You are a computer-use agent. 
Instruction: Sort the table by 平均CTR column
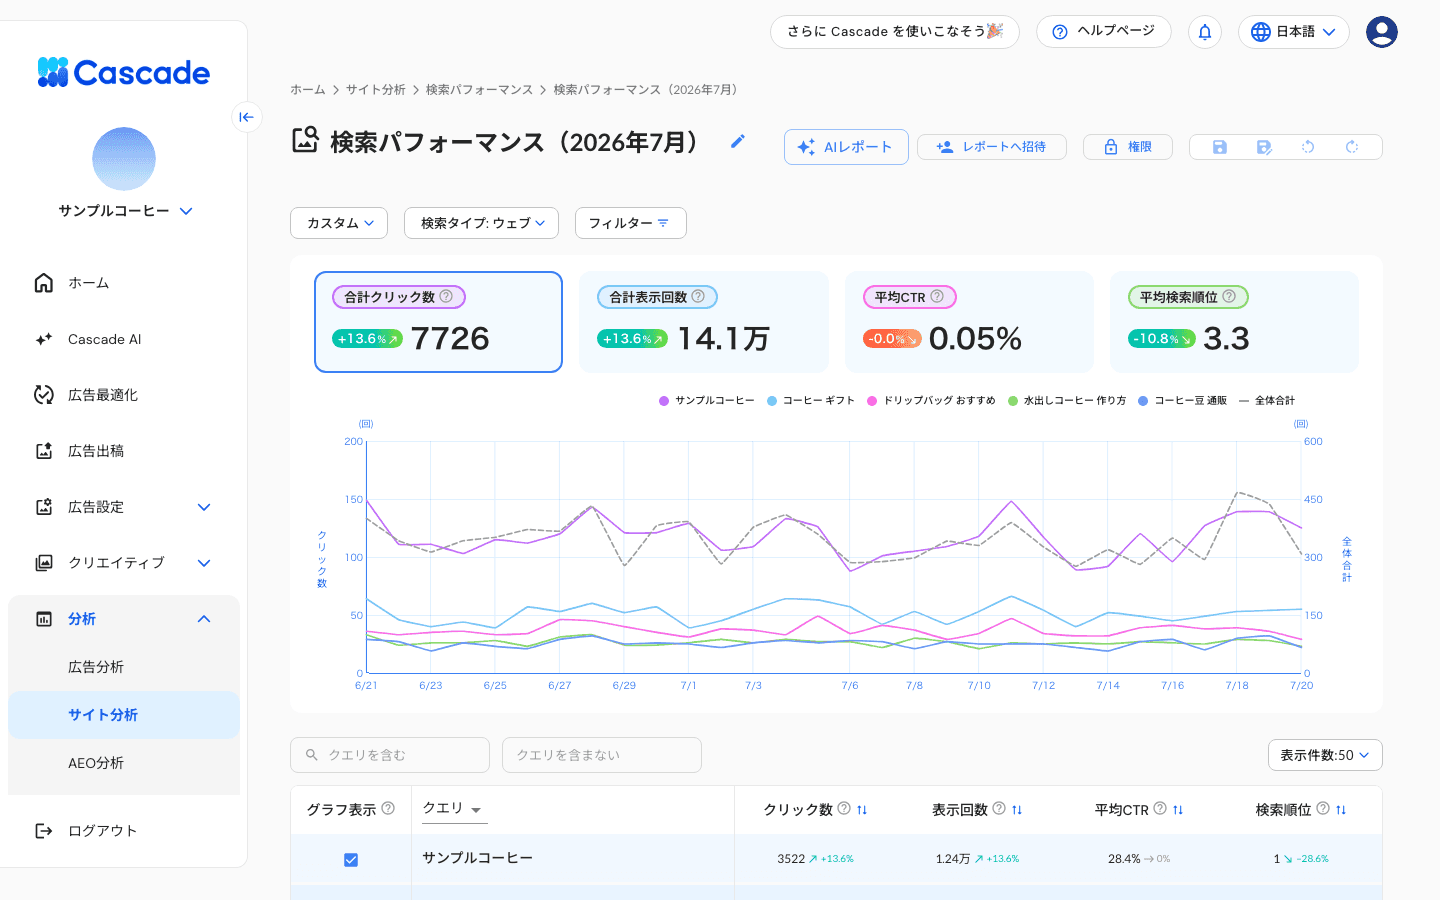pos(1178,810)
